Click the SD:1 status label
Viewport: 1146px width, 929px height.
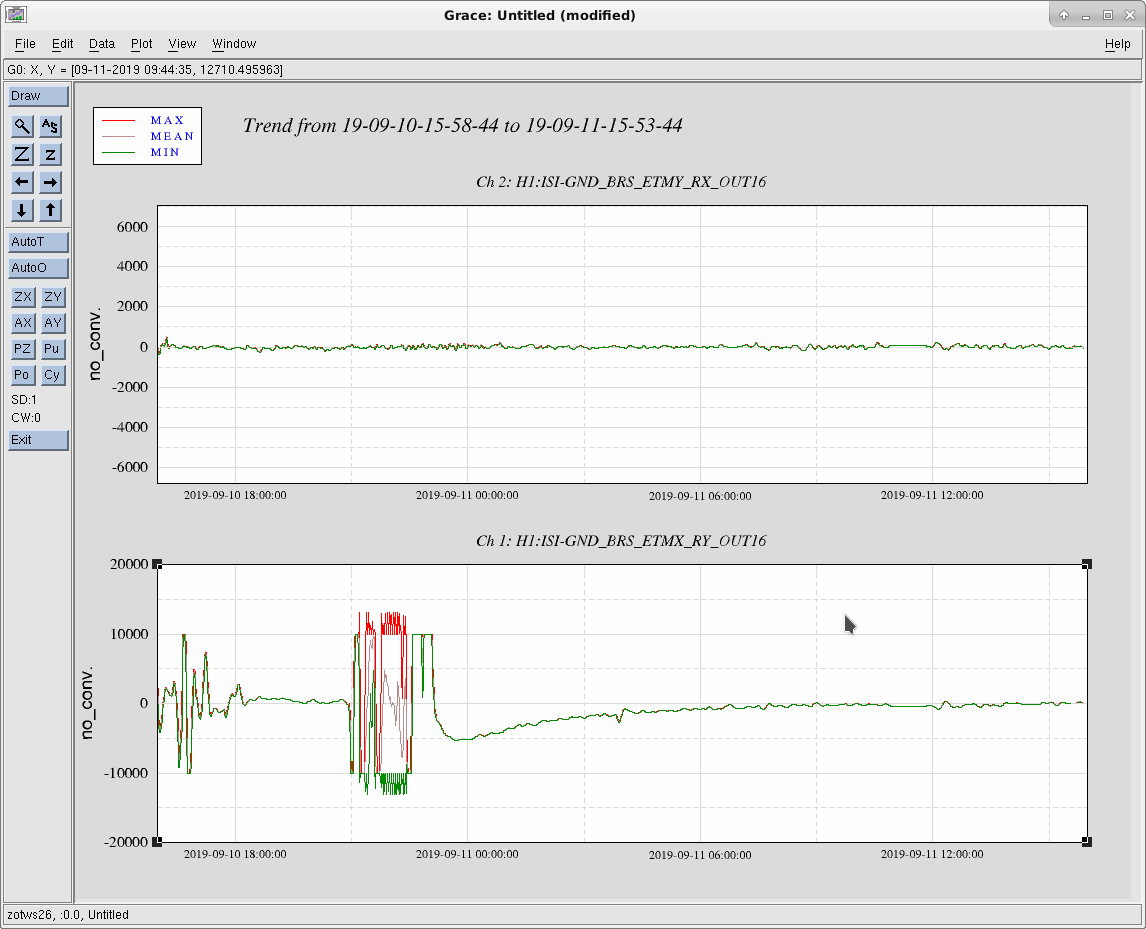coord(24,400)
